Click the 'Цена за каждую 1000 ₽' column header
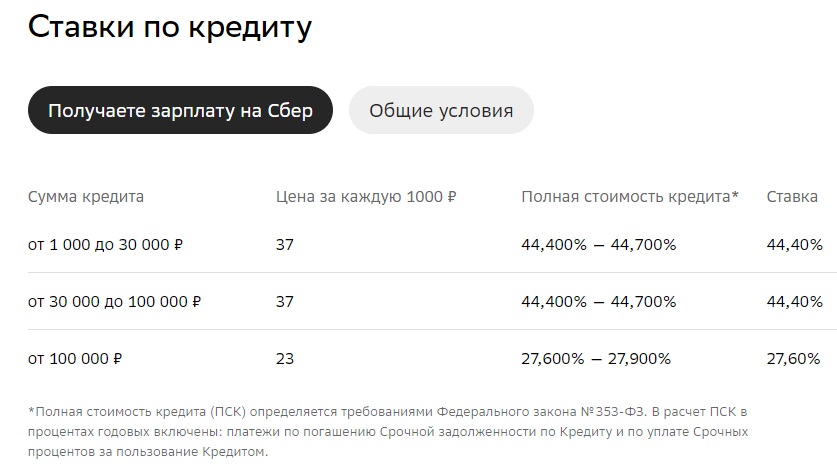Screen dimensions: 837x464 pyautogui.click(x=366, y=196)
